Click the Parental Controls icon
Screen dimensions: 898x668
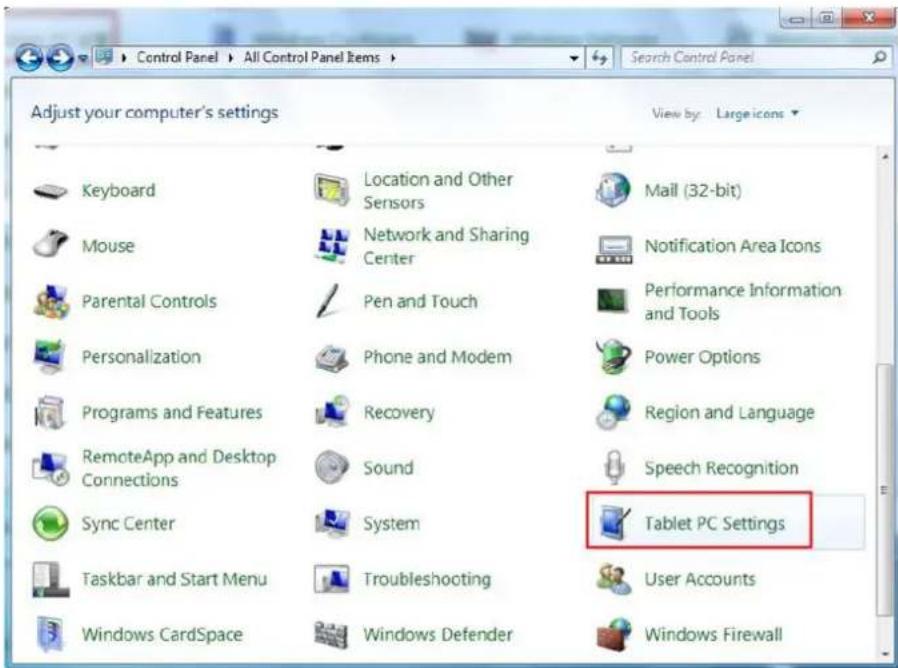(x=52, y=302)
